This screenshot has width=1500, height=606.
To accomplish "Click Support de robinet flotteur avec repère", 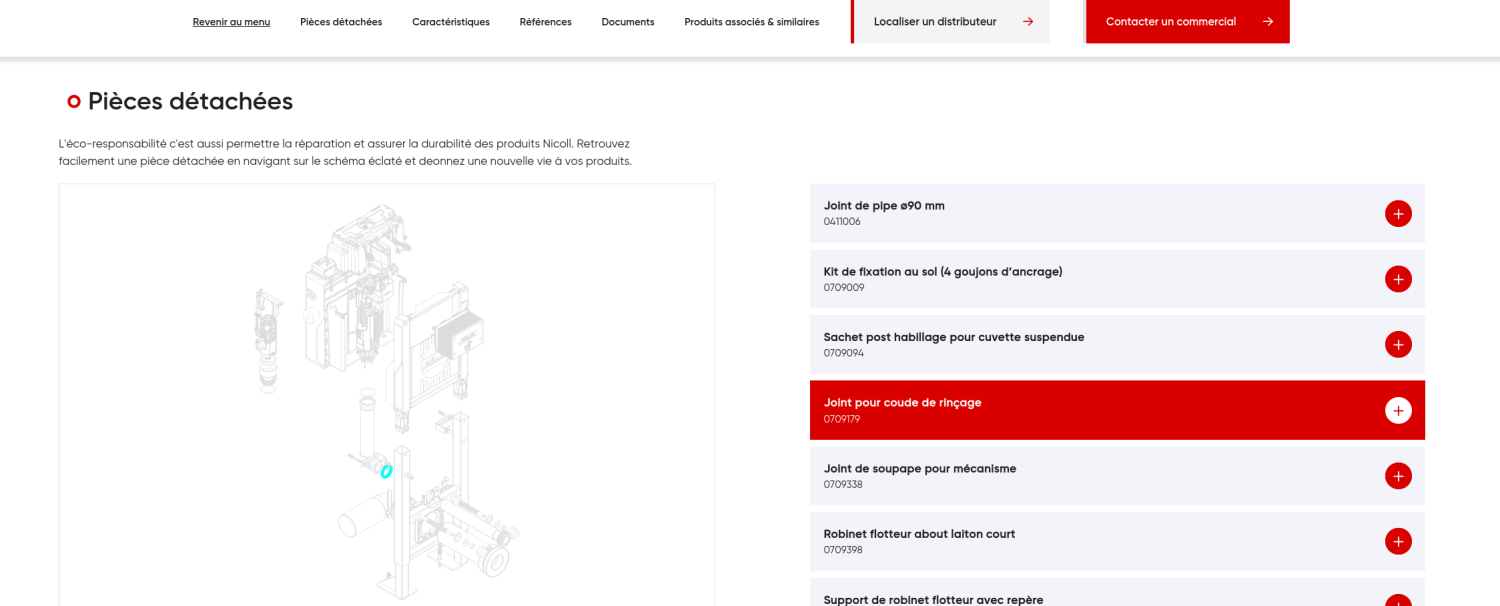I will pos(933,600).
